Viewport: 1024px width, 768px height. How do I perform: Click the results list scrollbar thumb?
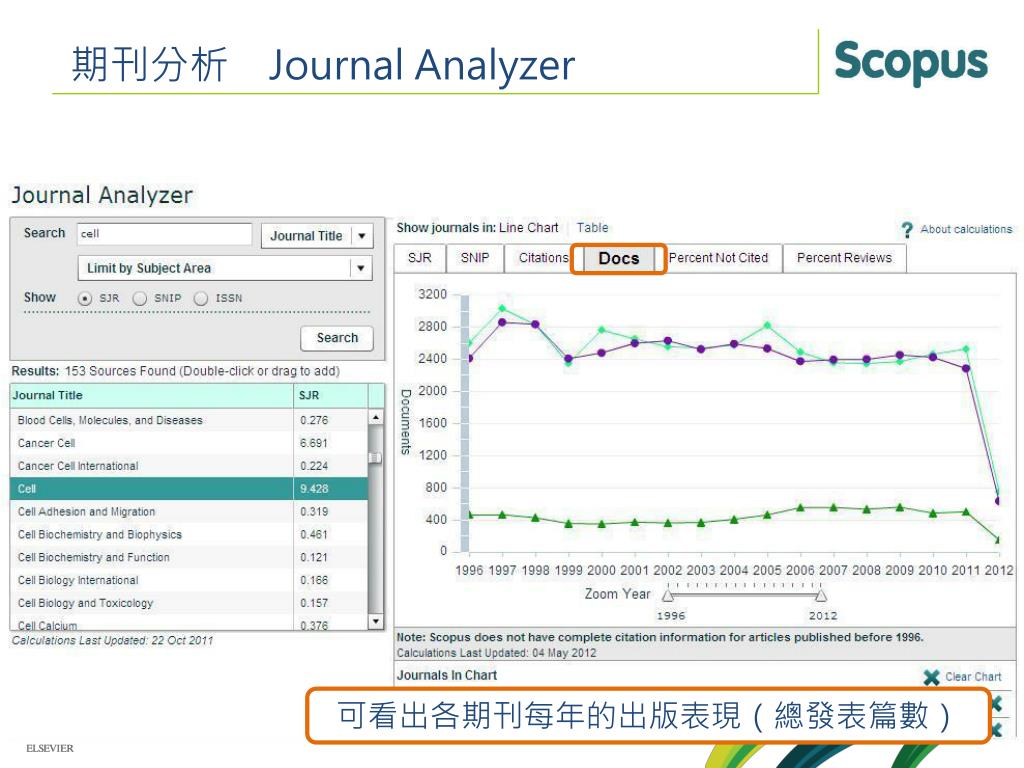pos(376,457)
